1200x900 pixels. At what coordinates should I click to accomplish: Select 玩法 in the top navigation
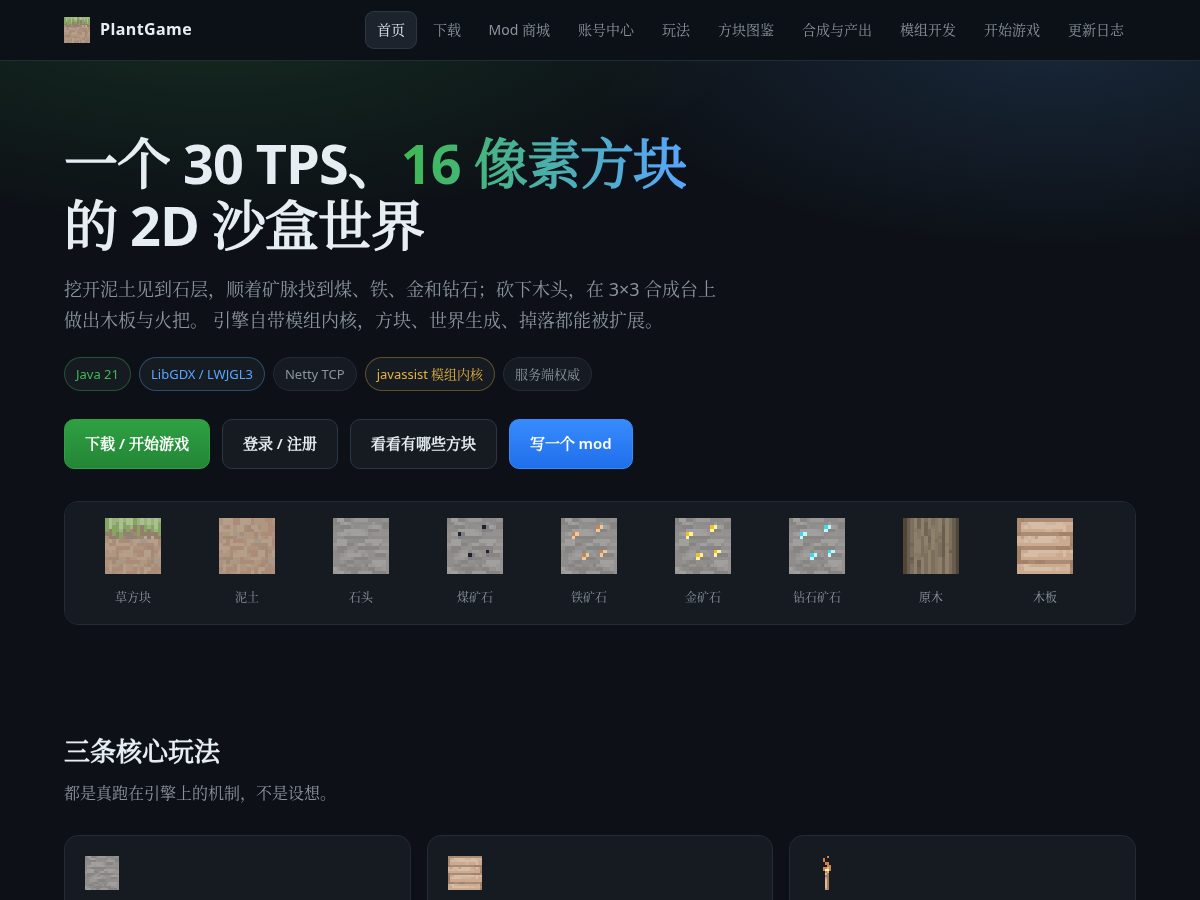coord(676,30)
